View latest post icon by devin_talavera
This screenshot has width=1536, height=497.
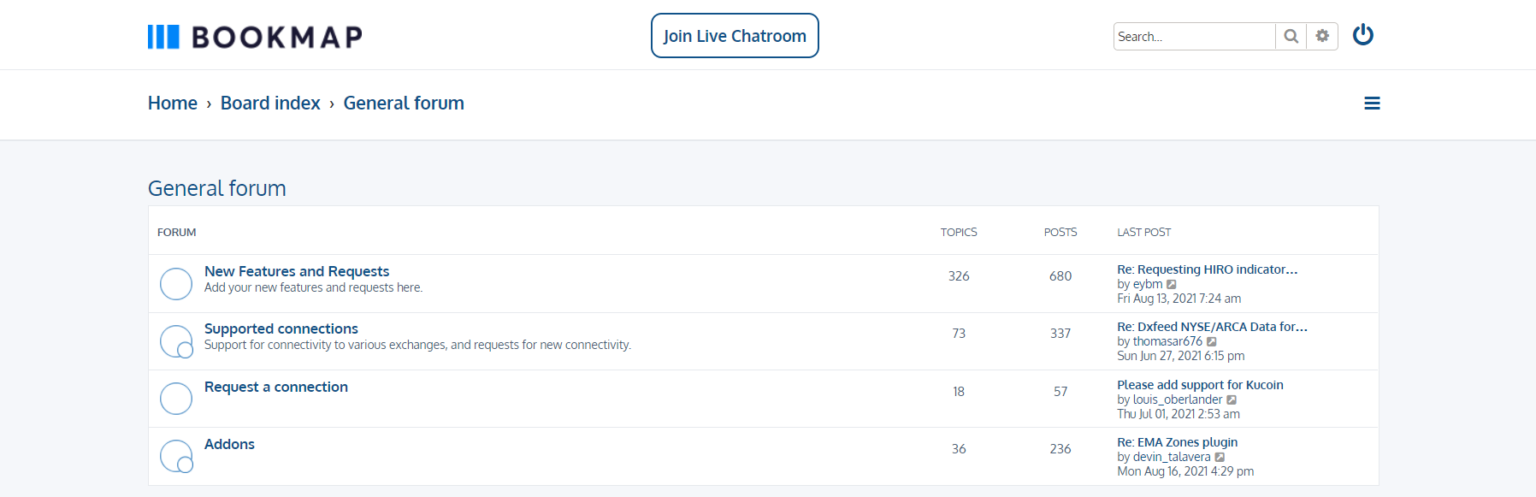point(1220,457)
